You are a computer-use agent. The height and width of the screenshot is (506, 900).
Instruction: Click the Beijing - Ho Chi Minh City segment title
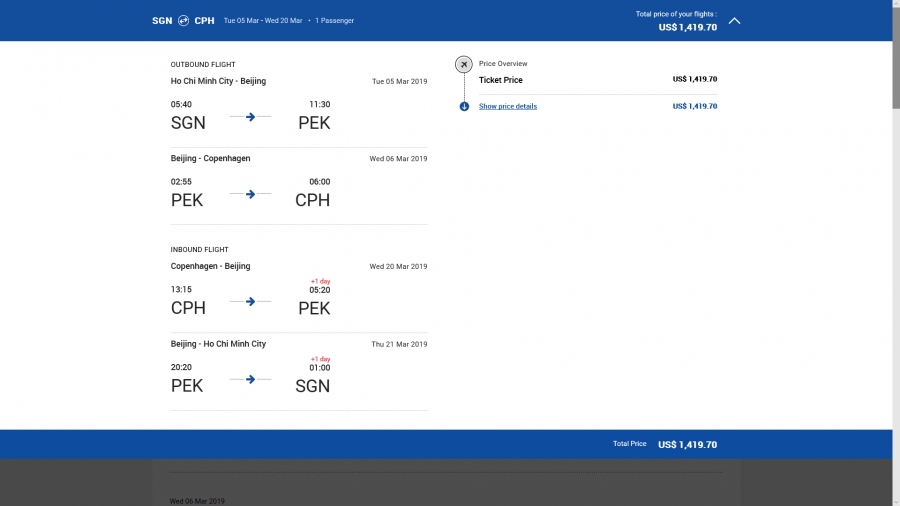218,344
